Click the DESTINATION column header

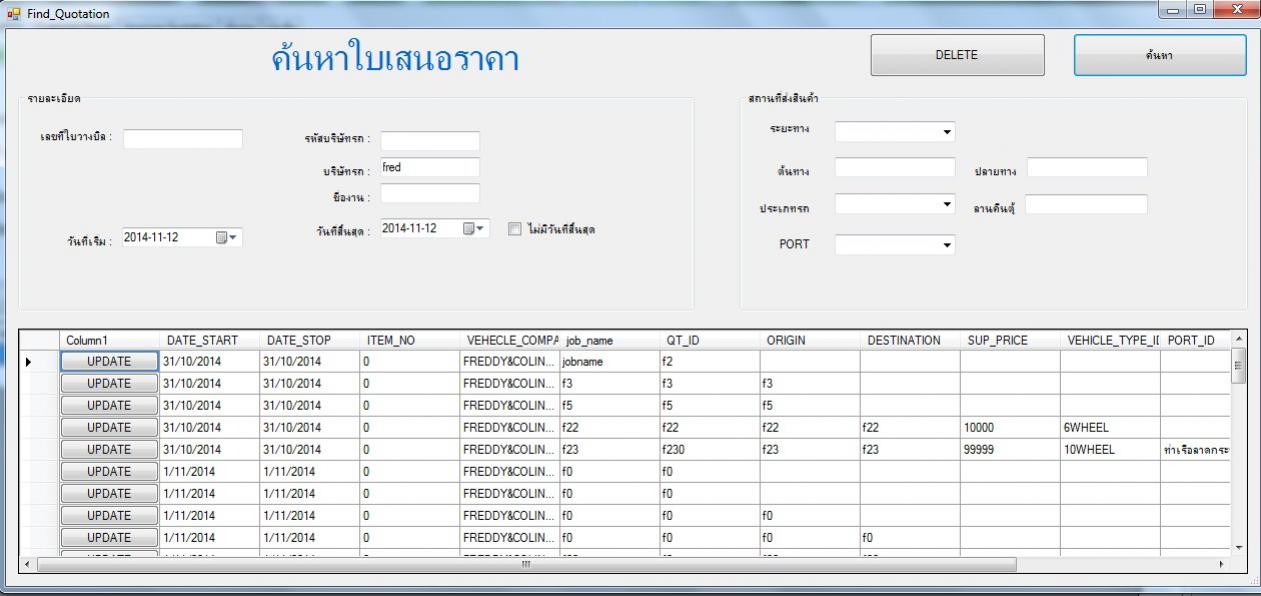[x=909, y=340]
